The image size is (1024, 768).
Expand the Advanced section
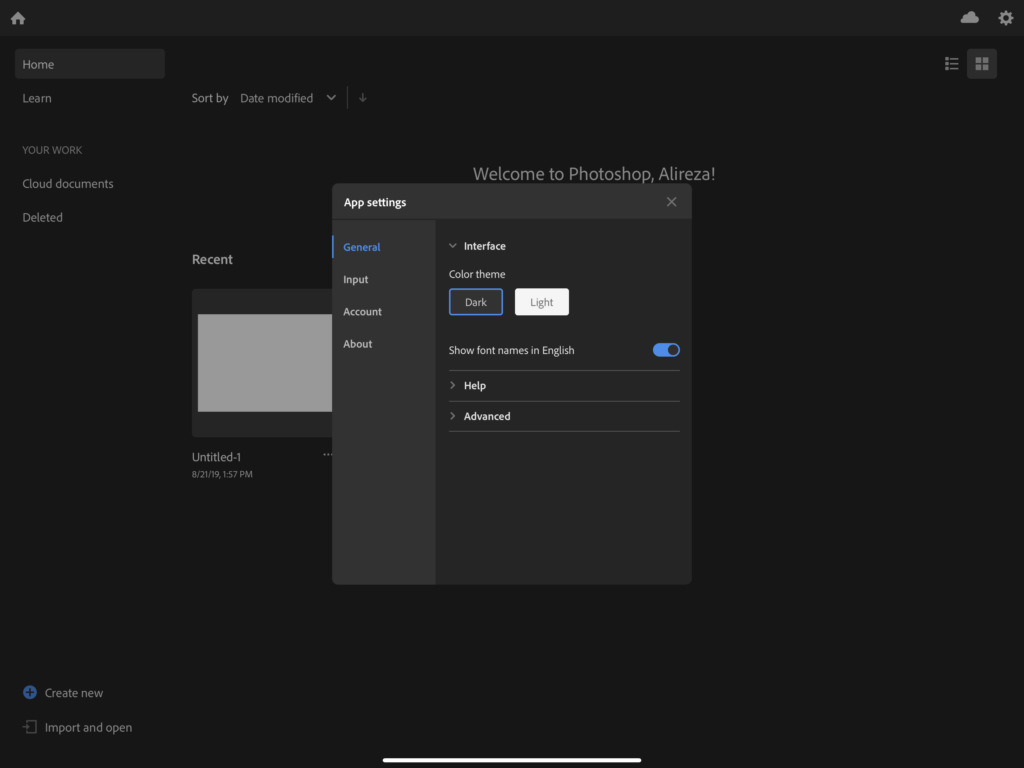[484, 416]
